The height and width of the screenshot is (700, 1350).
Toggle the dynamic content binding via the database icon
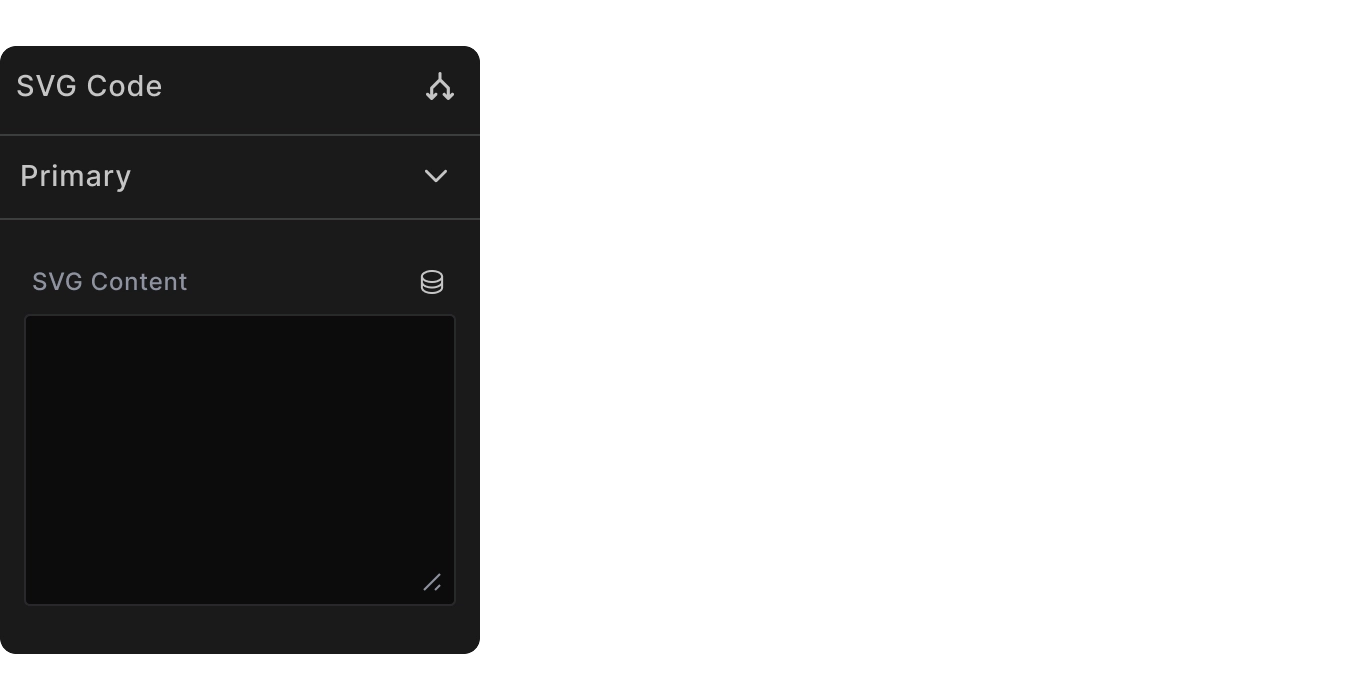pyautogui.click(x=432, y=282)
